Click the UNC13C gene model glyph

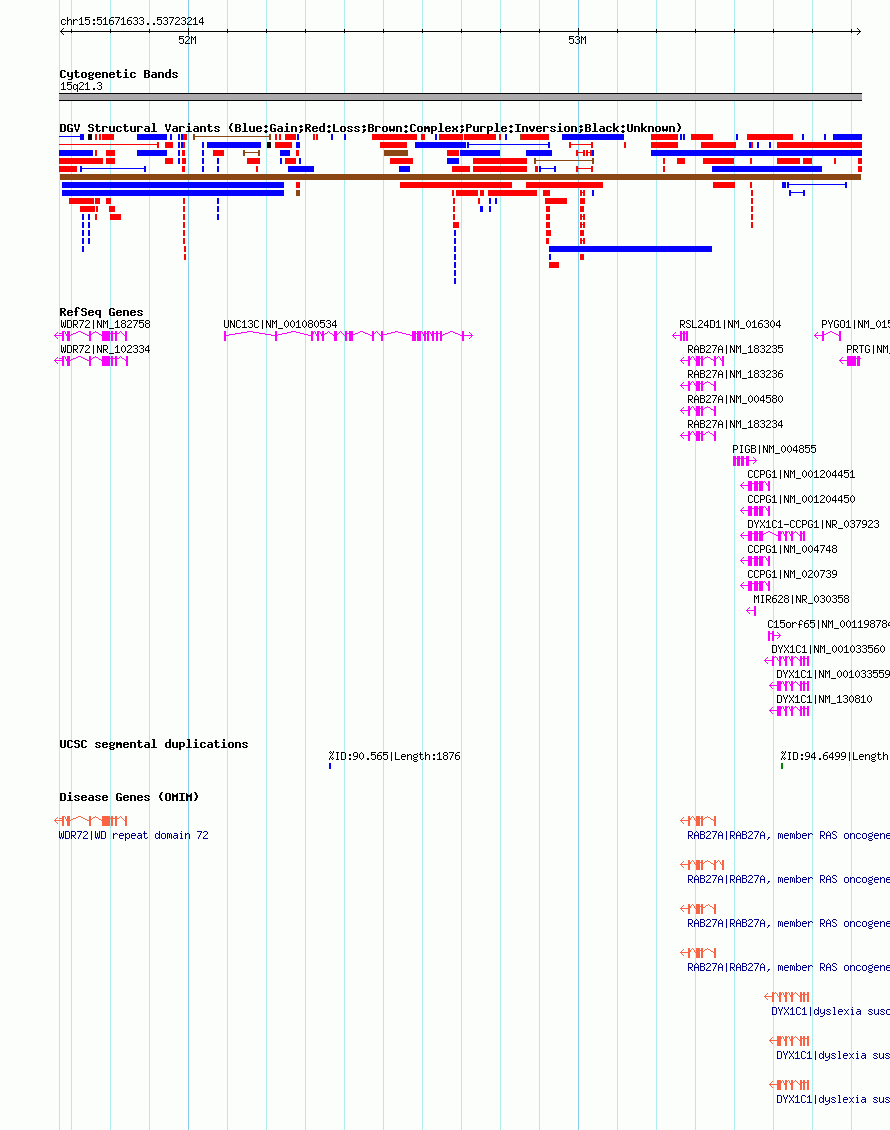point(348,336)
